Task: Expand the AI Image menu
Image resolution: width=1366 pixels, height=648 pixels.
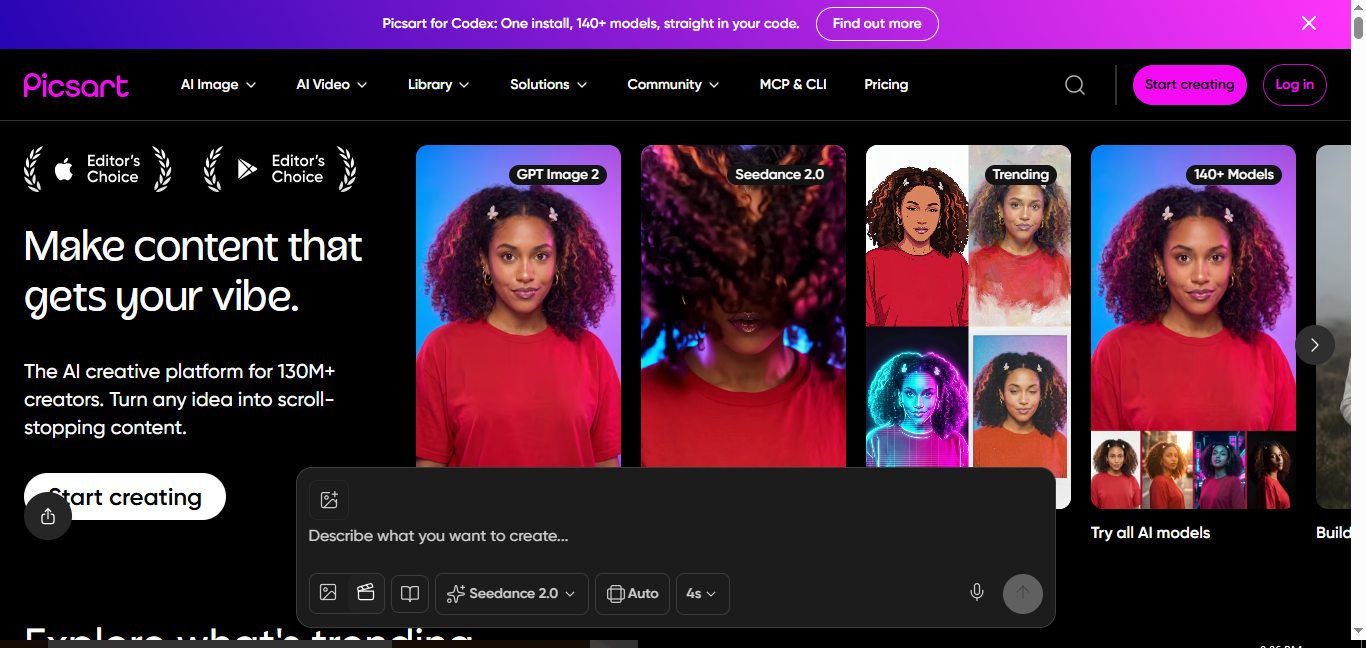Action: [x=218, y=85]
